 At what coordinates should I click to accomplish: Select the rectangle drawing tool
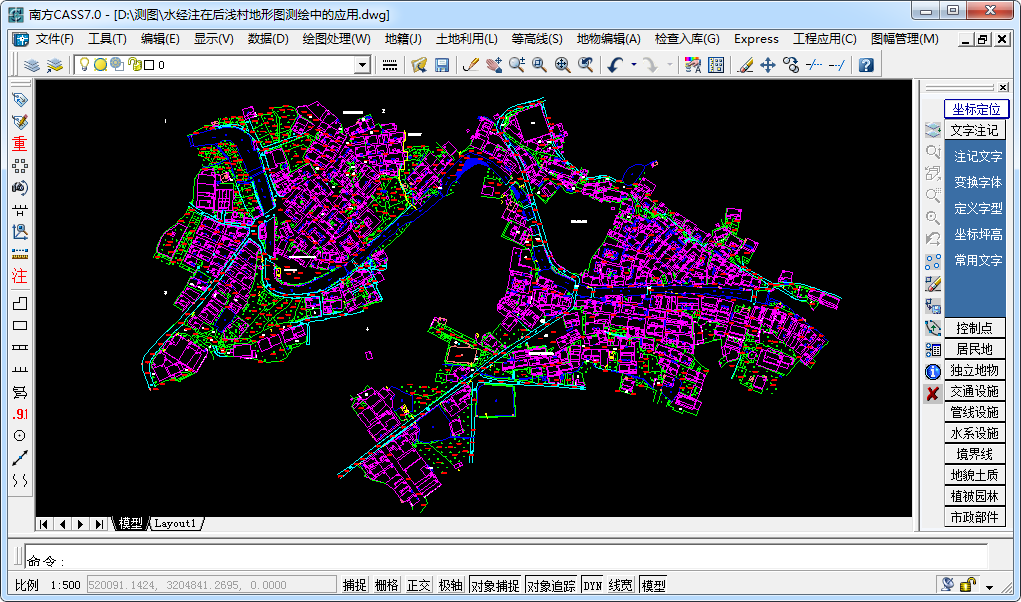pyautogui.click(x=20, y=325)
